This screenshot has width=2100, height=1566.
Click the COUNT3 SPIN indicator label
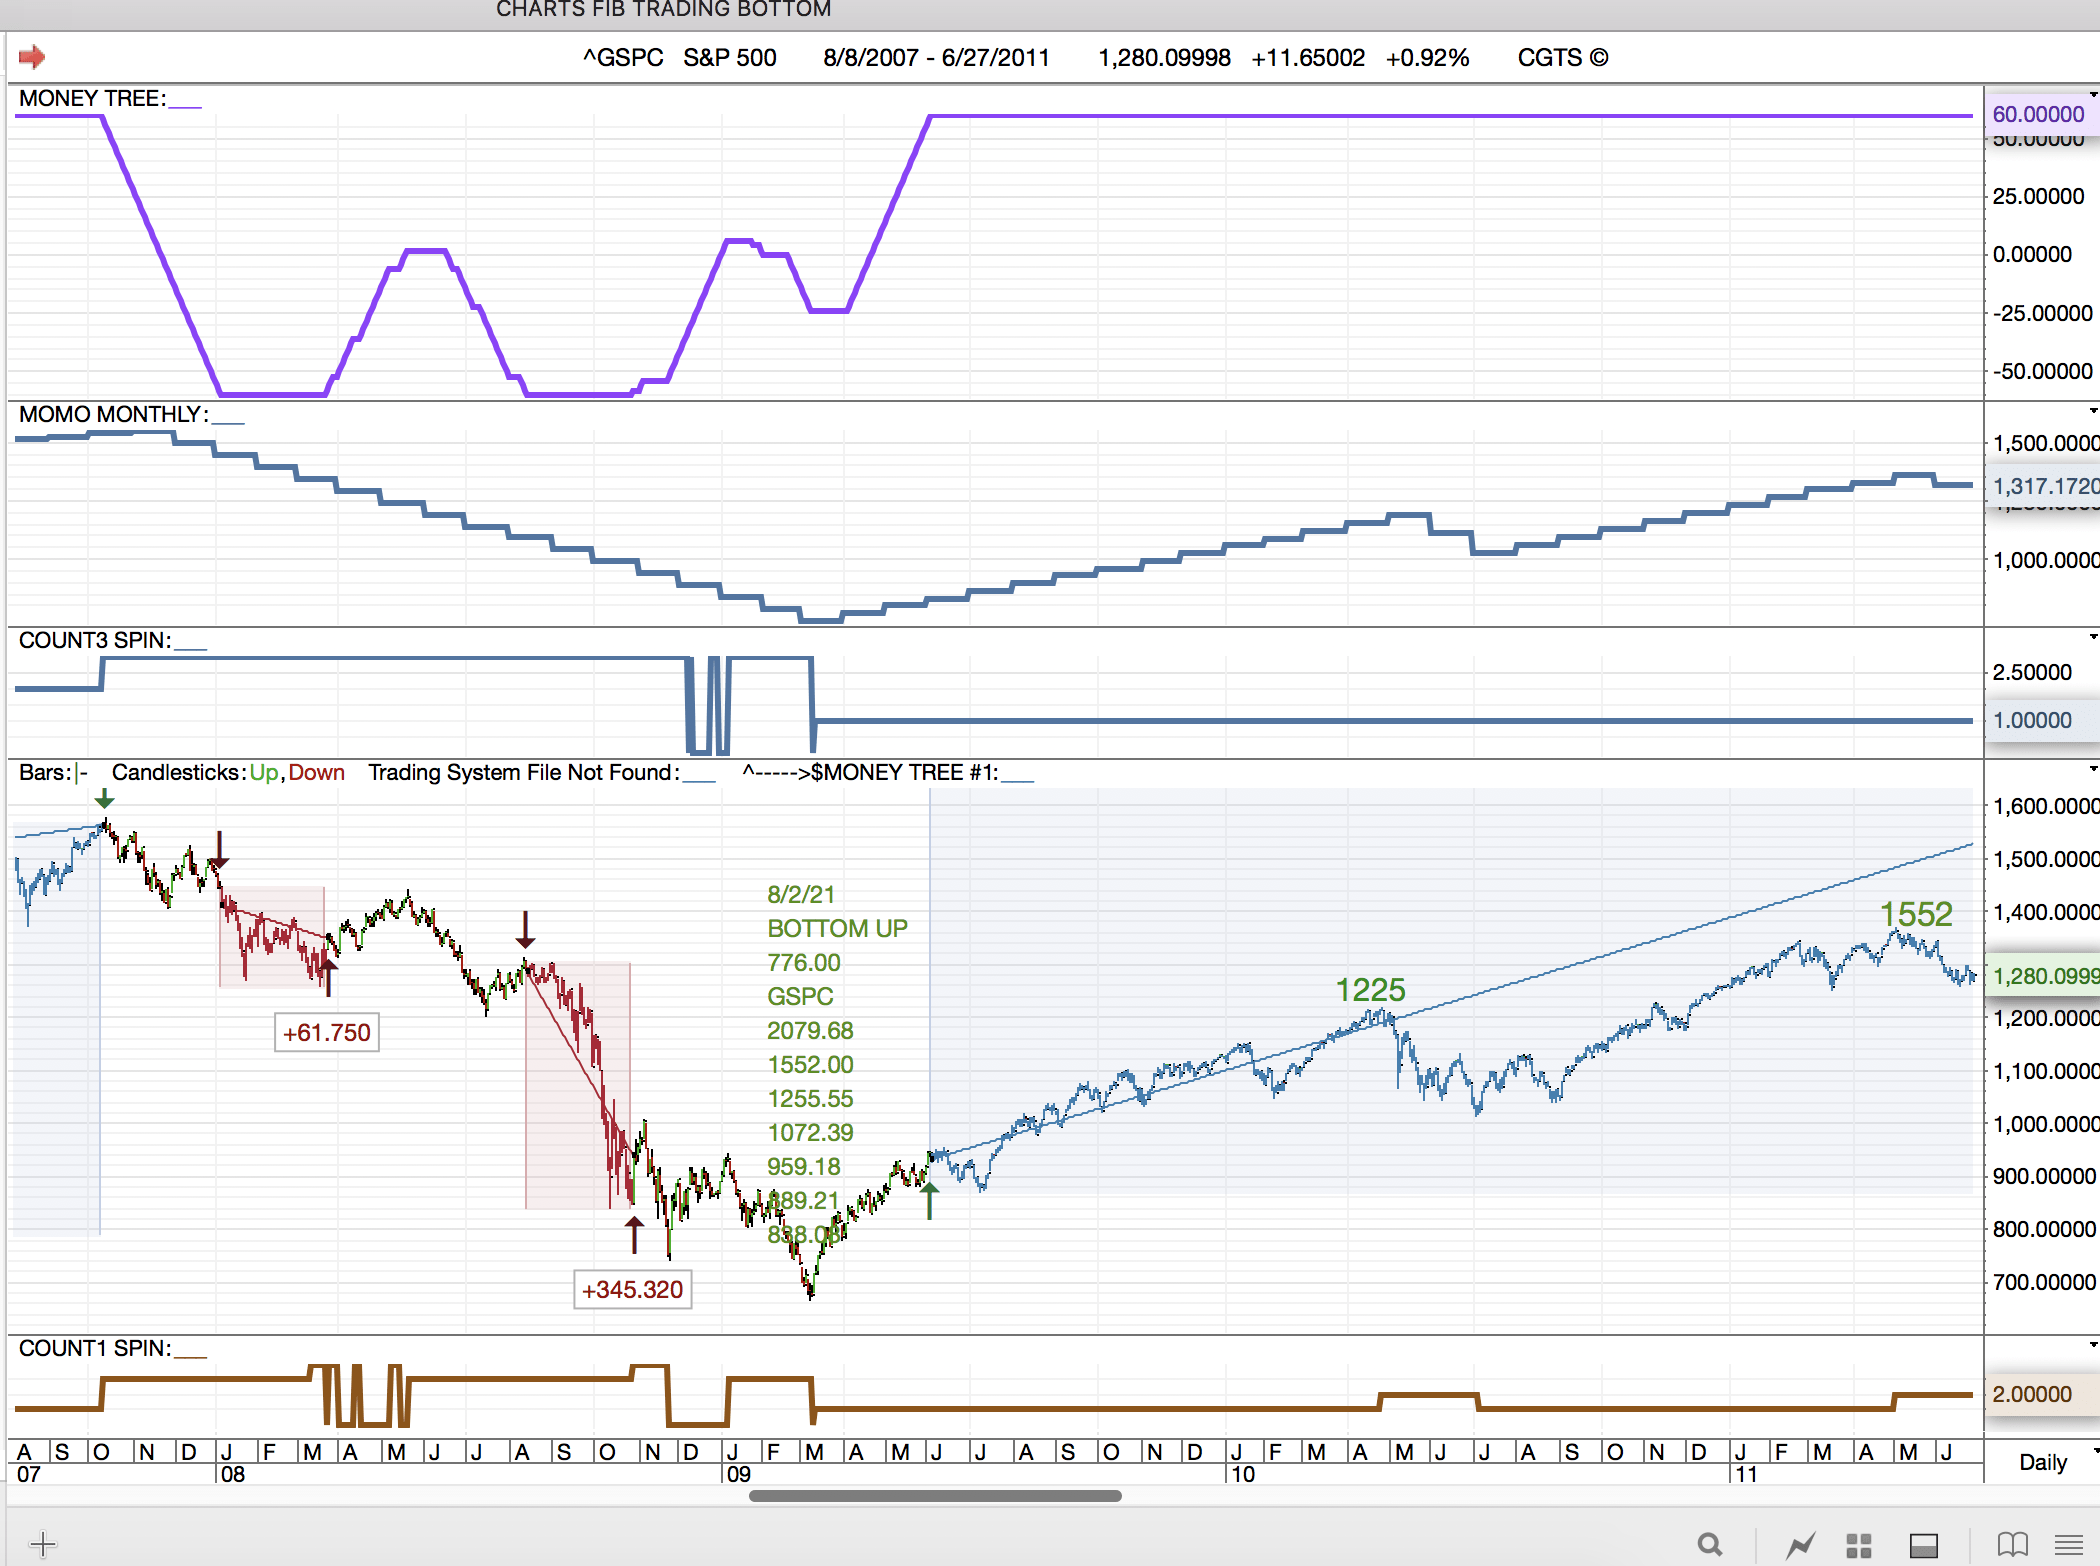click(95, 640)
